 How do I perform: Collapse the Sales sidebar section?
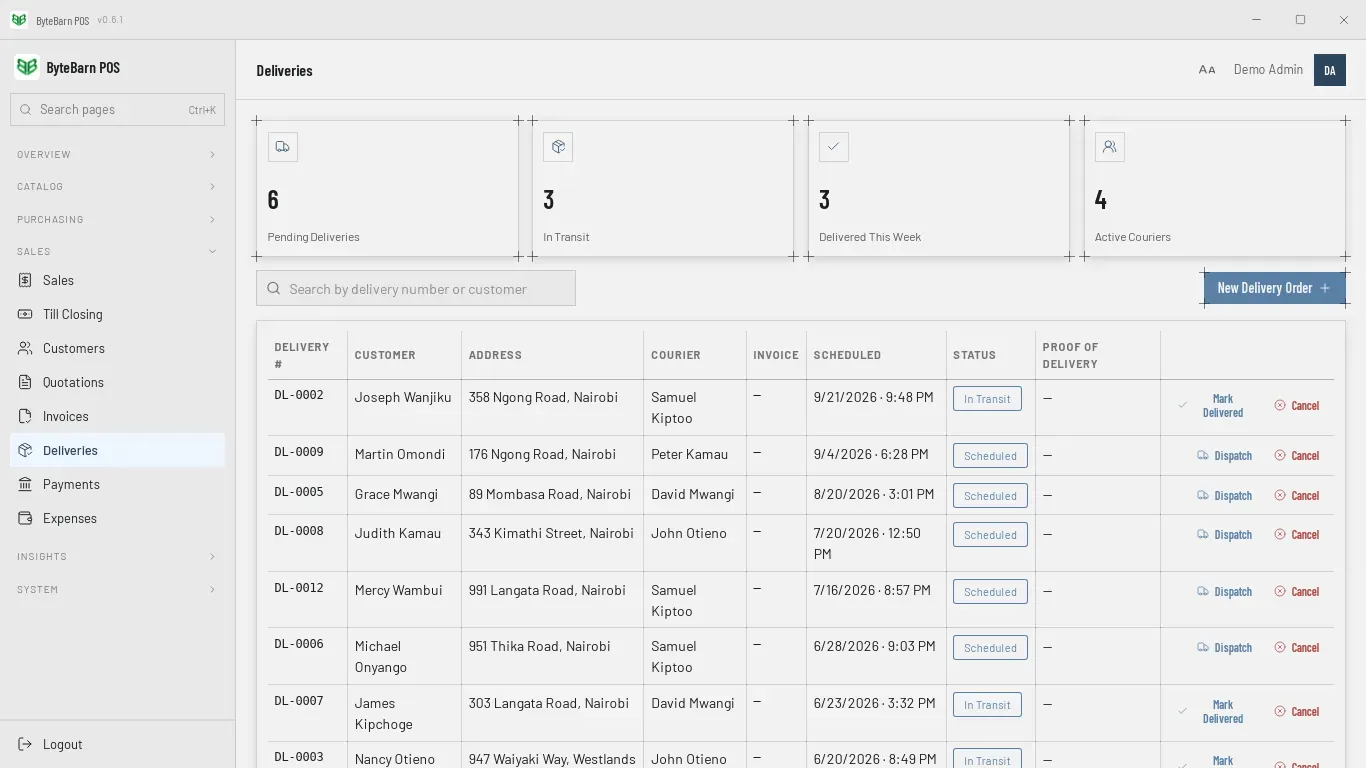[117, 251]
